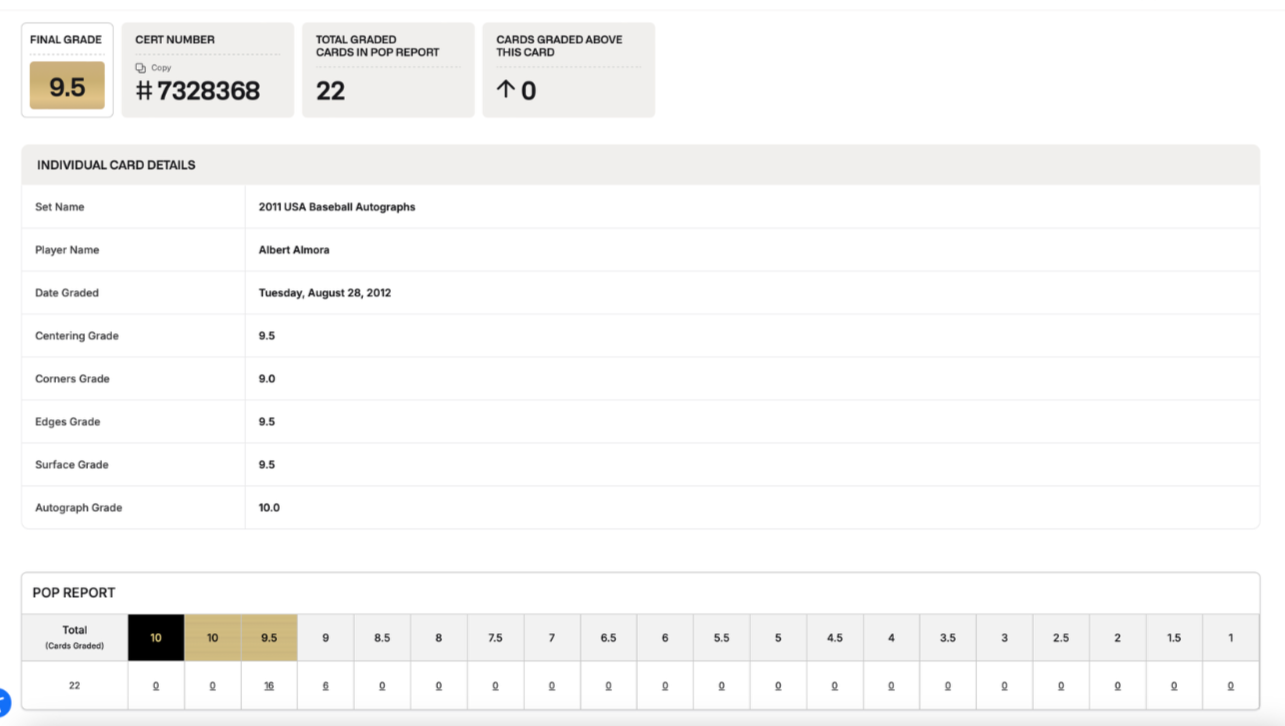The height and width of the screenshot is (726, 1285).
Task: Click the player name Albert Almora
Action: [x=293, y=250]
